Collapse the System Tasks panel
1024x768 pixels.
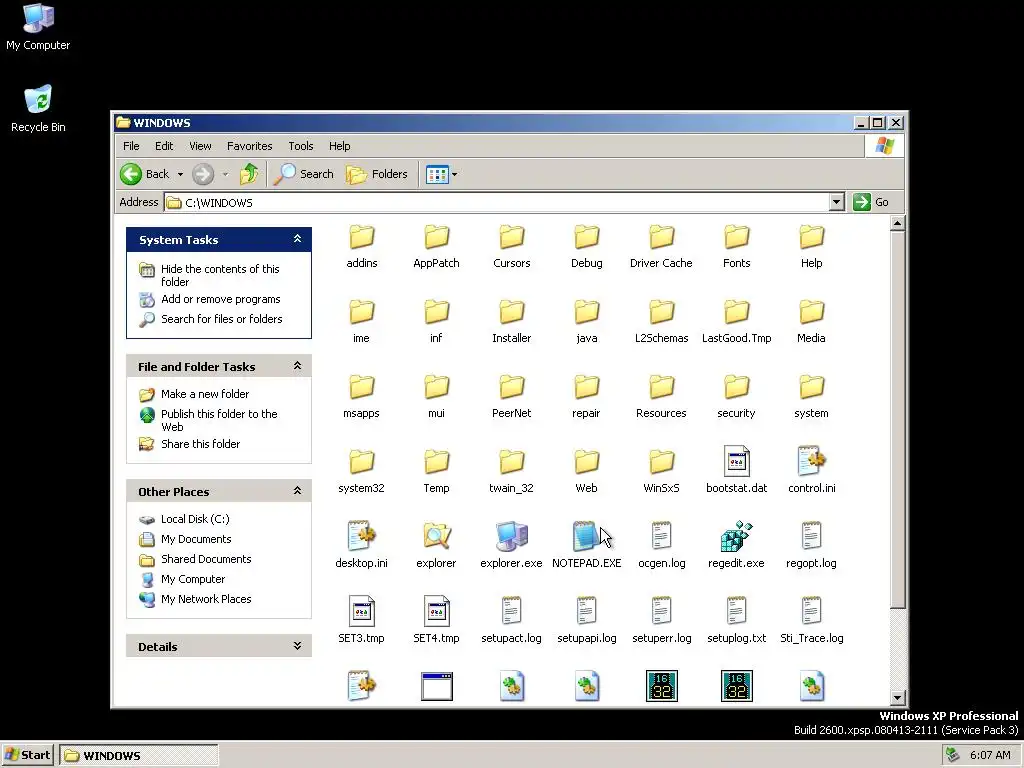297,239
